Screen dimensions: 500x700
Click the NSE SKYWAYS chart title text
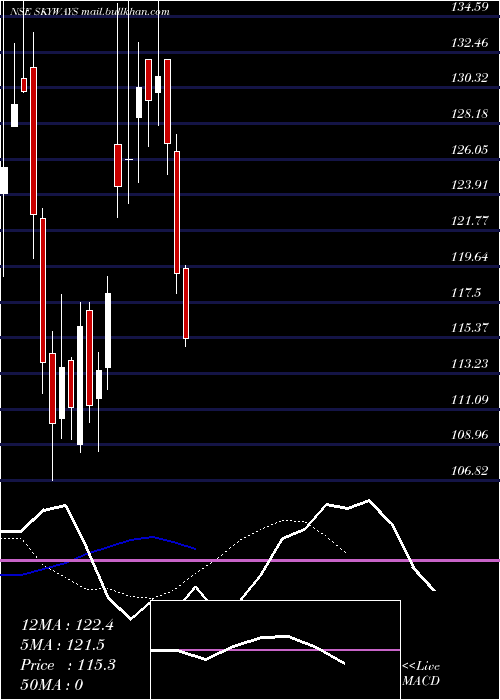[x=89, y=12]
